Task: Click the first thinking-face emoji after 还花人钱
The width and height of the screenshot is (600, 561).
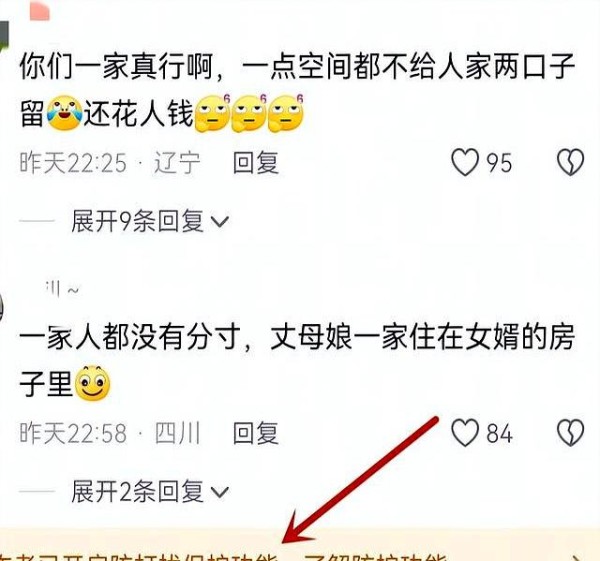Action: [213, 113]
